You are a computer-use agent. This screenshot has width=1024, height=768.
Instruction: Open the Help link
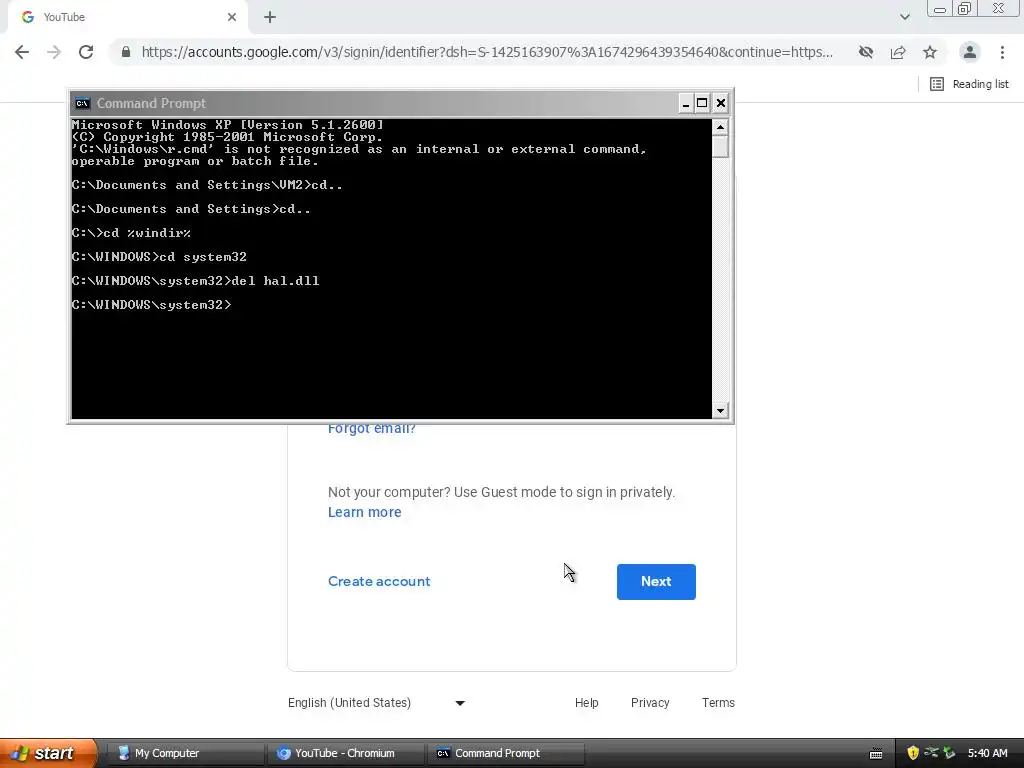(x=586, y=703)
